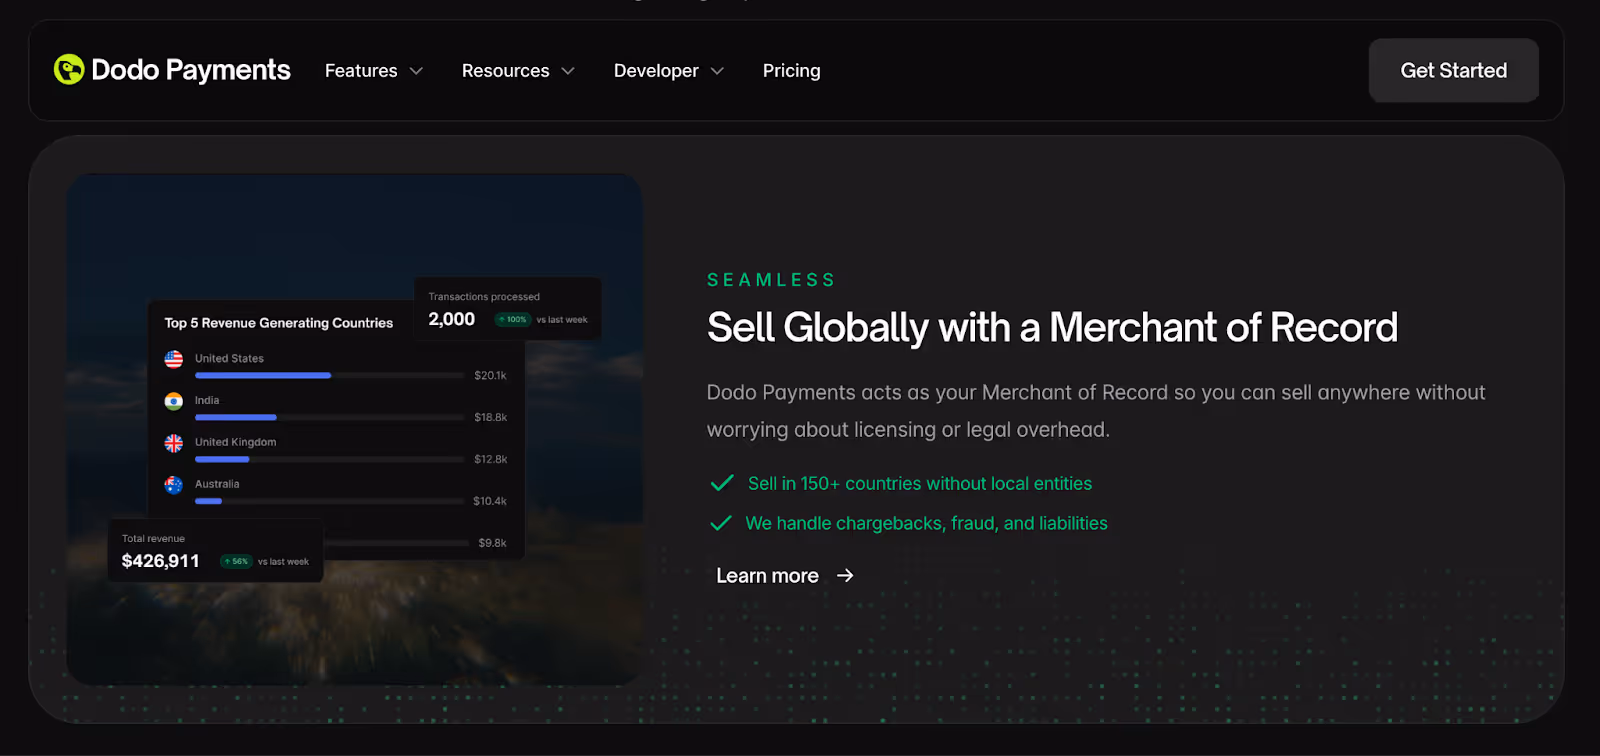Go to the Pricing page
The height and width of the screenshot is (756, 1600).
point(791,71)
